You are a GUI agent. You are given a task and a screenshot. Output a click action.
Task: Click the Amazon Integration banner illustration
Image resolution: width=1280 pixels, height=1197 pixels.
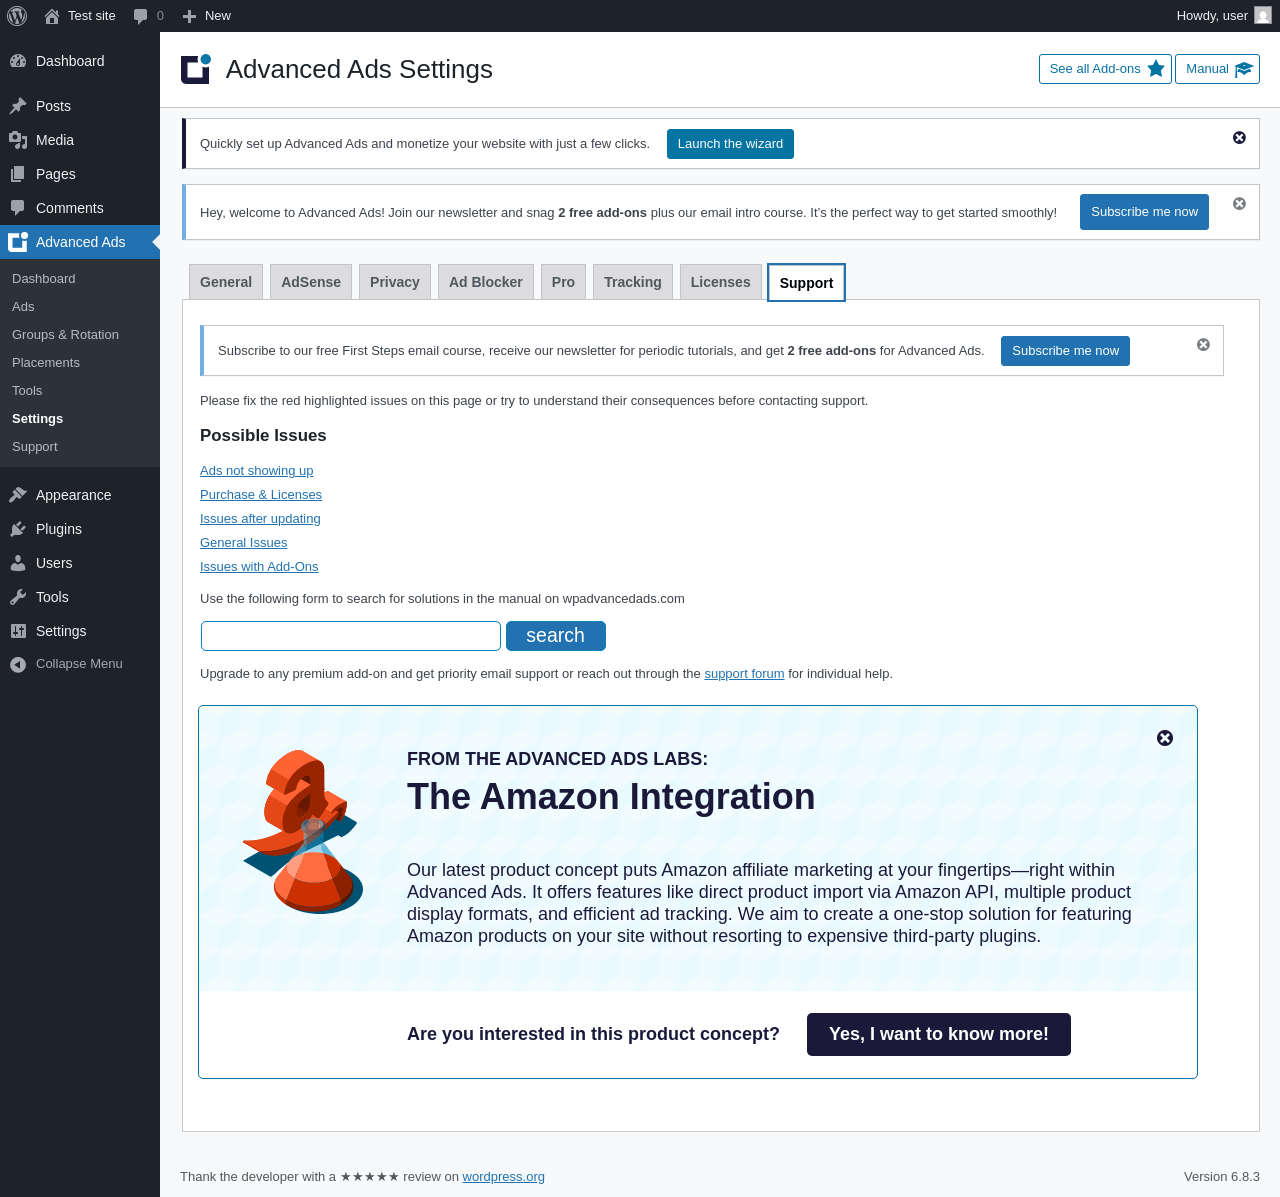(303, 832)
